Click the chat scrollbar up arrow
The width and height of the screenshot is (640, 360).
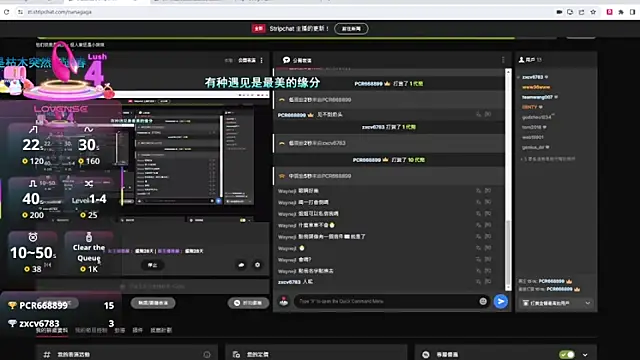pos(508,71)
